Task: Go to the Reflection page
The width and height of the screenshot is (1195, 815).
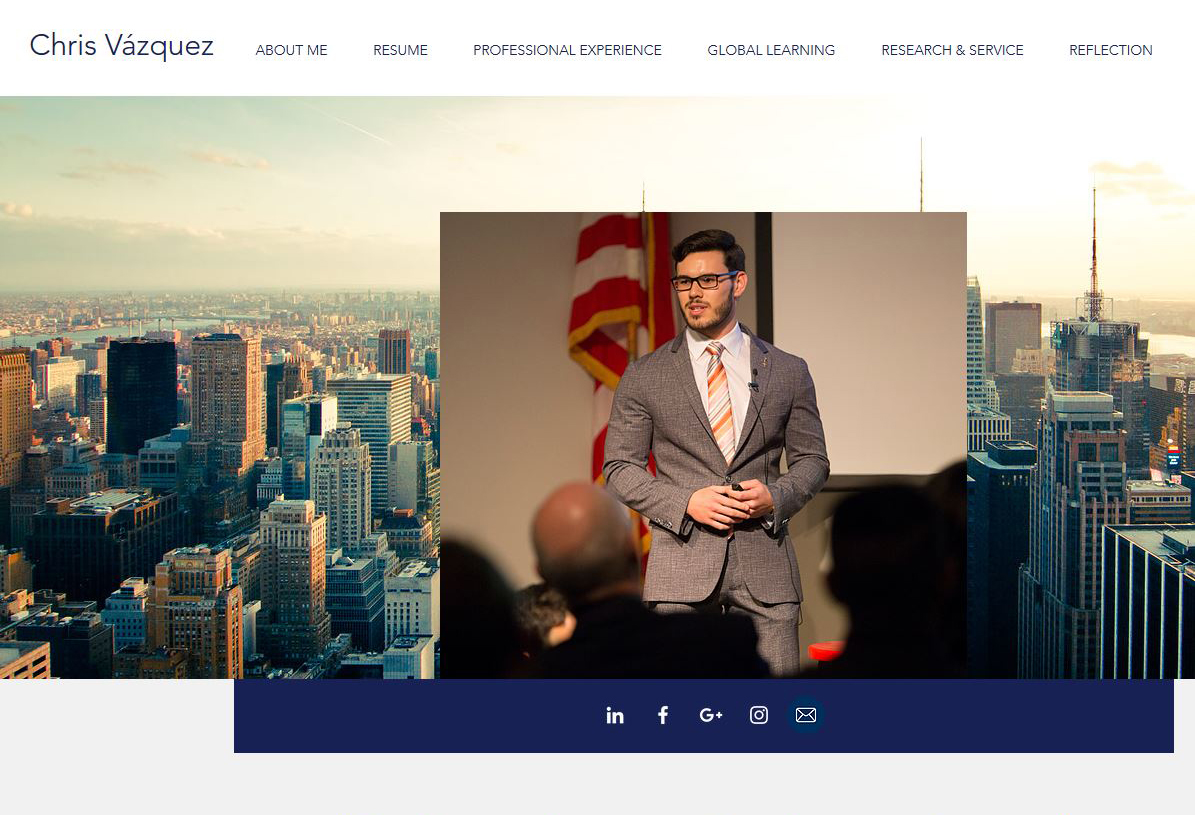Action: [x=1110, y=50]
